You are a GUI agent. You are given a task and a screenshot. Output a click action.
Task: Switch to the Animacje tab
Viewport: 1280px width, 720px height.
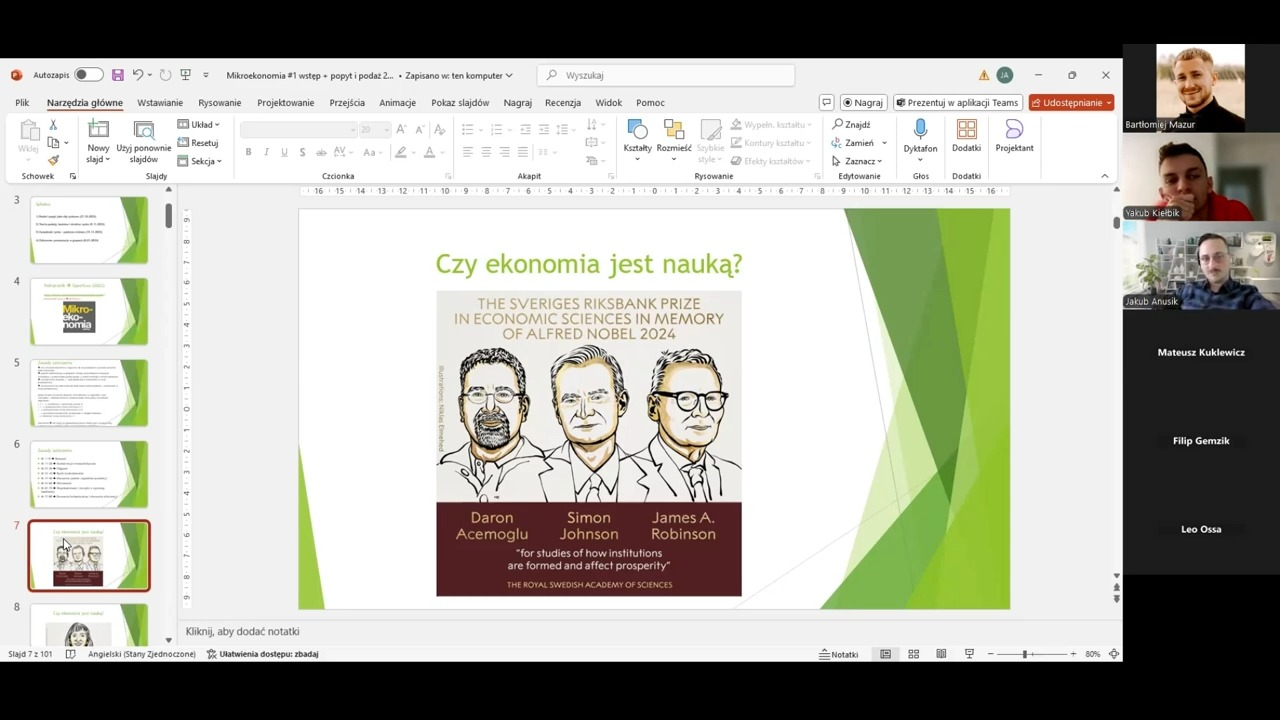click(397, 102)
